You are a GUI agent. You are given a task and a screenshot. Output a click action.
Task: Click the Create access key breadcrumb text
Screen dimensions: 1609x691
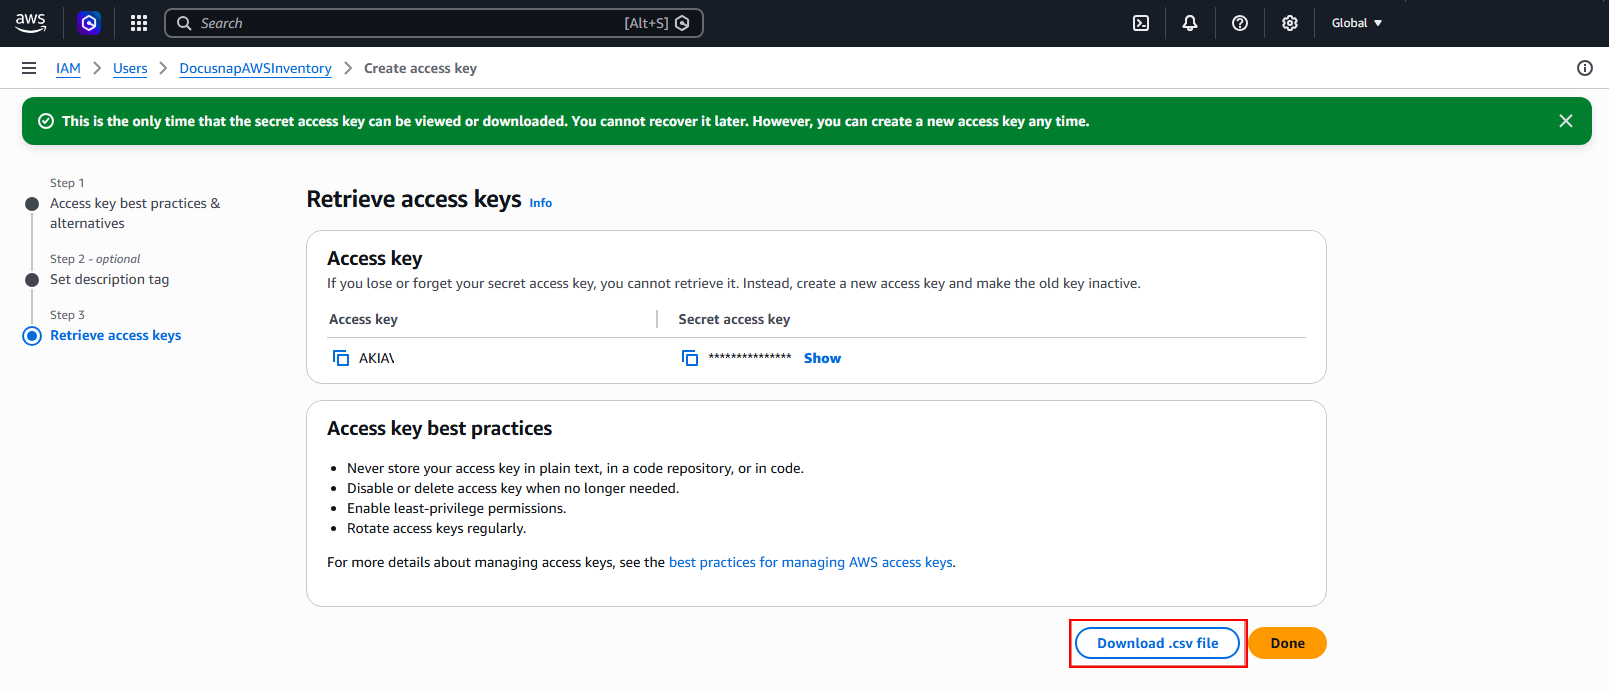click(x=420, y=68)
